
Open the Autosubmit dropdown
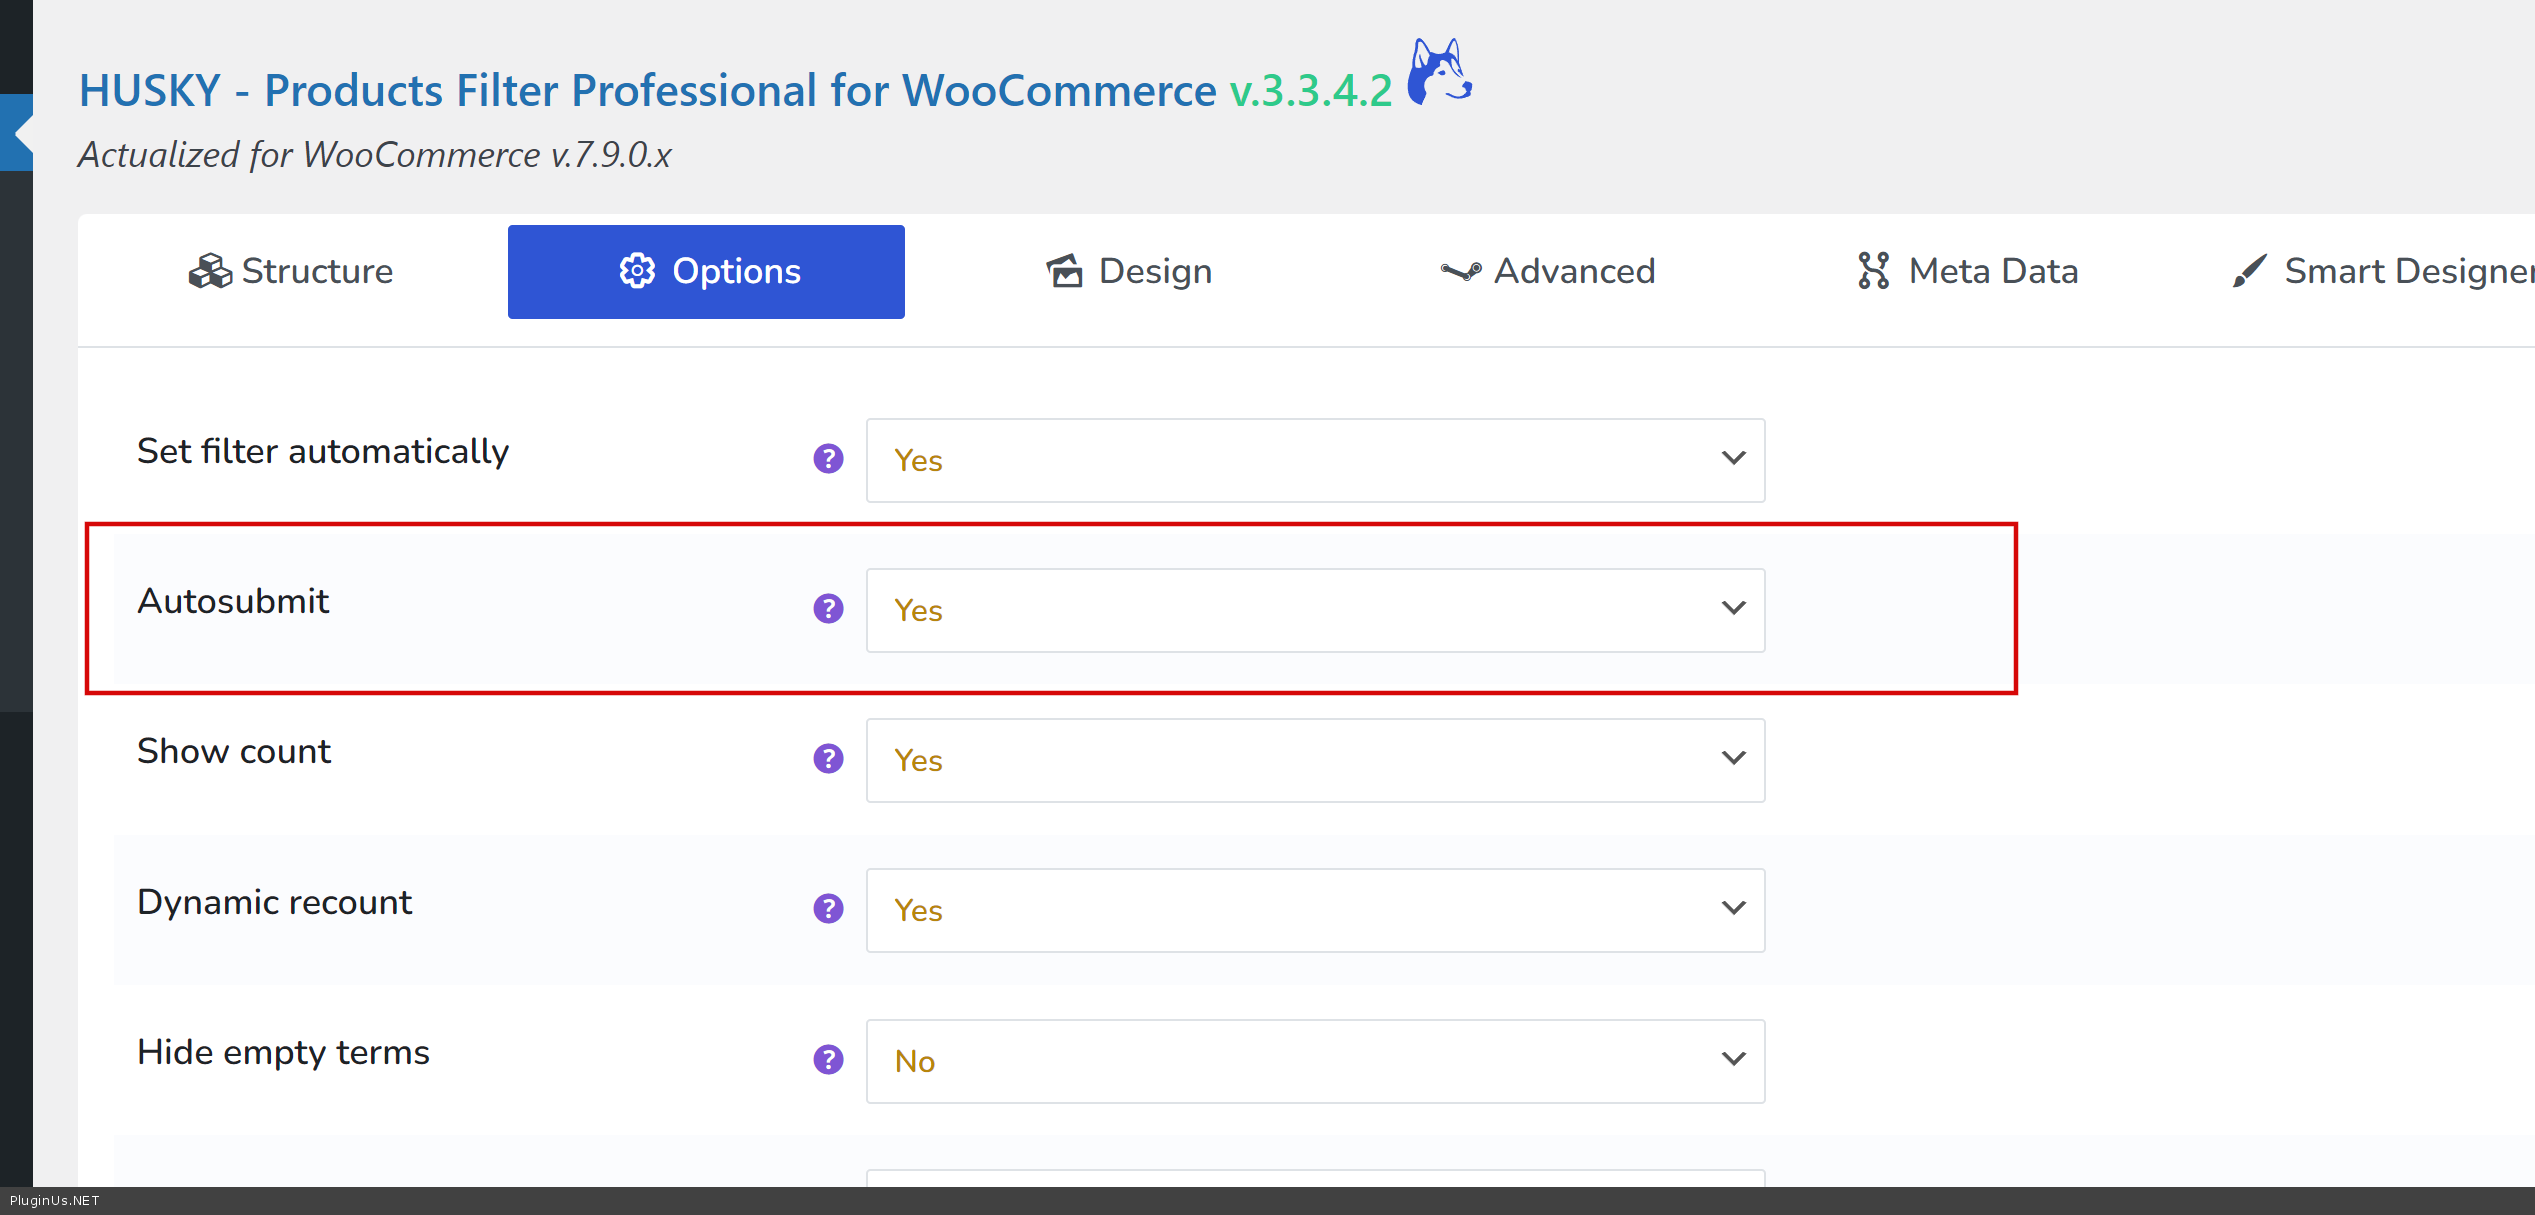pos(1314,610)
